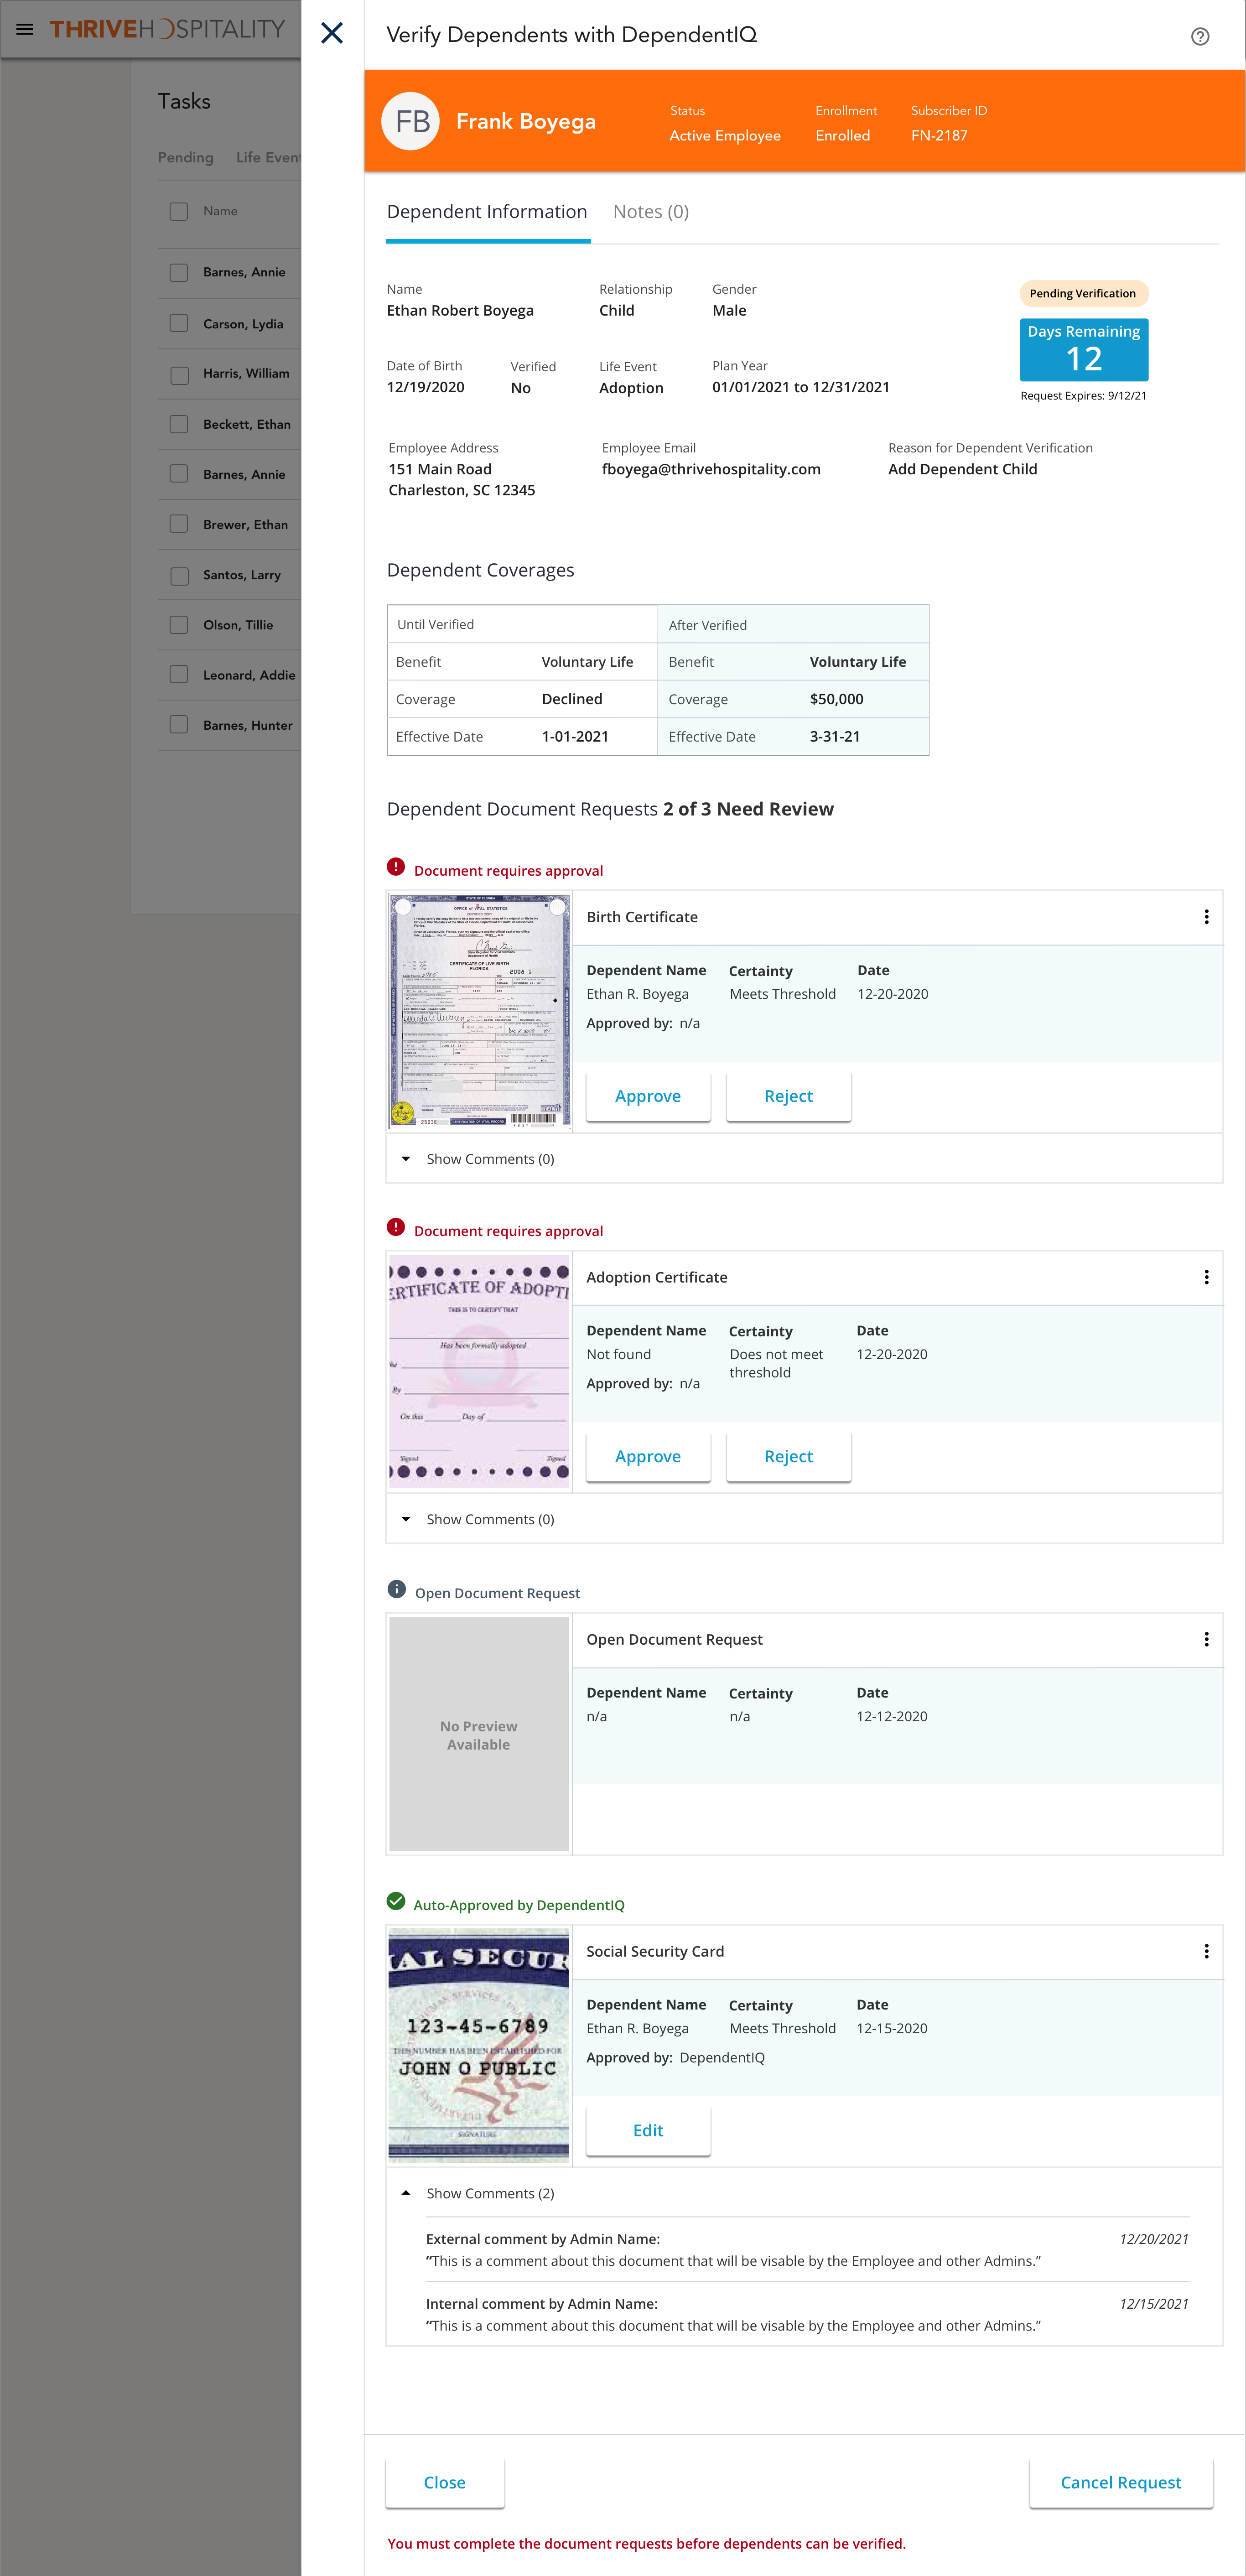Toggle the select-all Name header checkbox
Screen dimensions: 1246x2576
click(x=179, y=211)
